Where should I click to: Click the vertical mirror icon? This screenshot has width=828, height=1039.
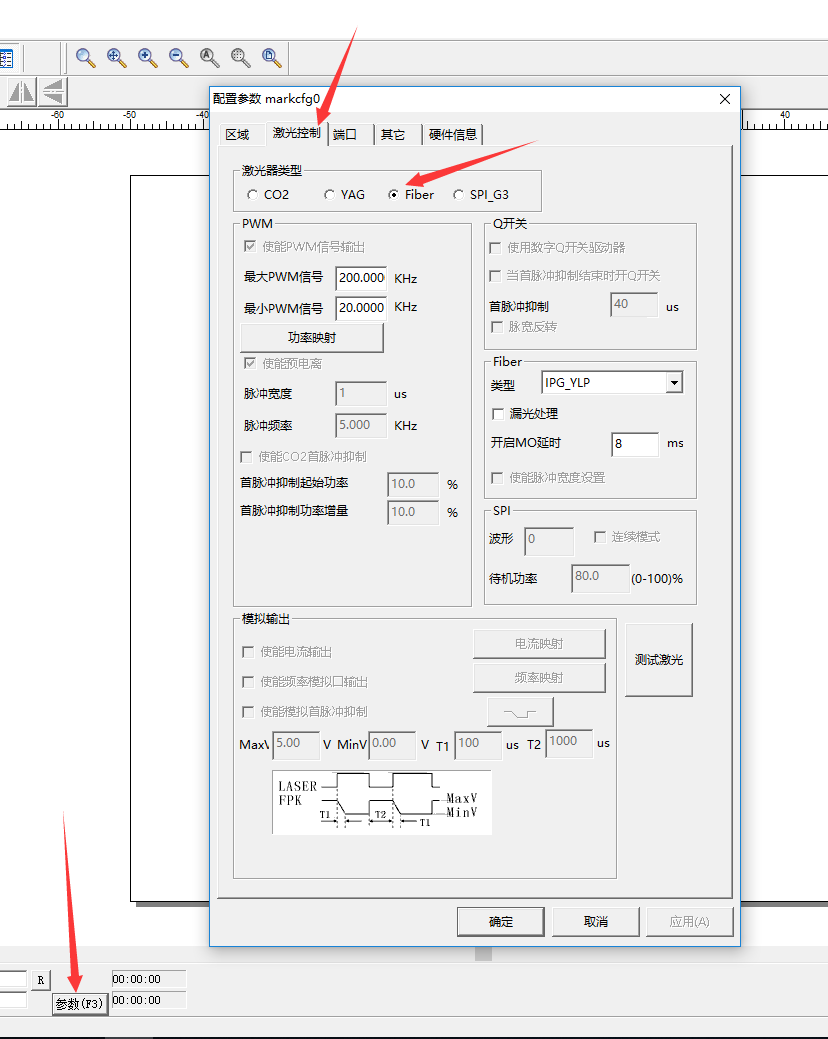pos(52,92)
